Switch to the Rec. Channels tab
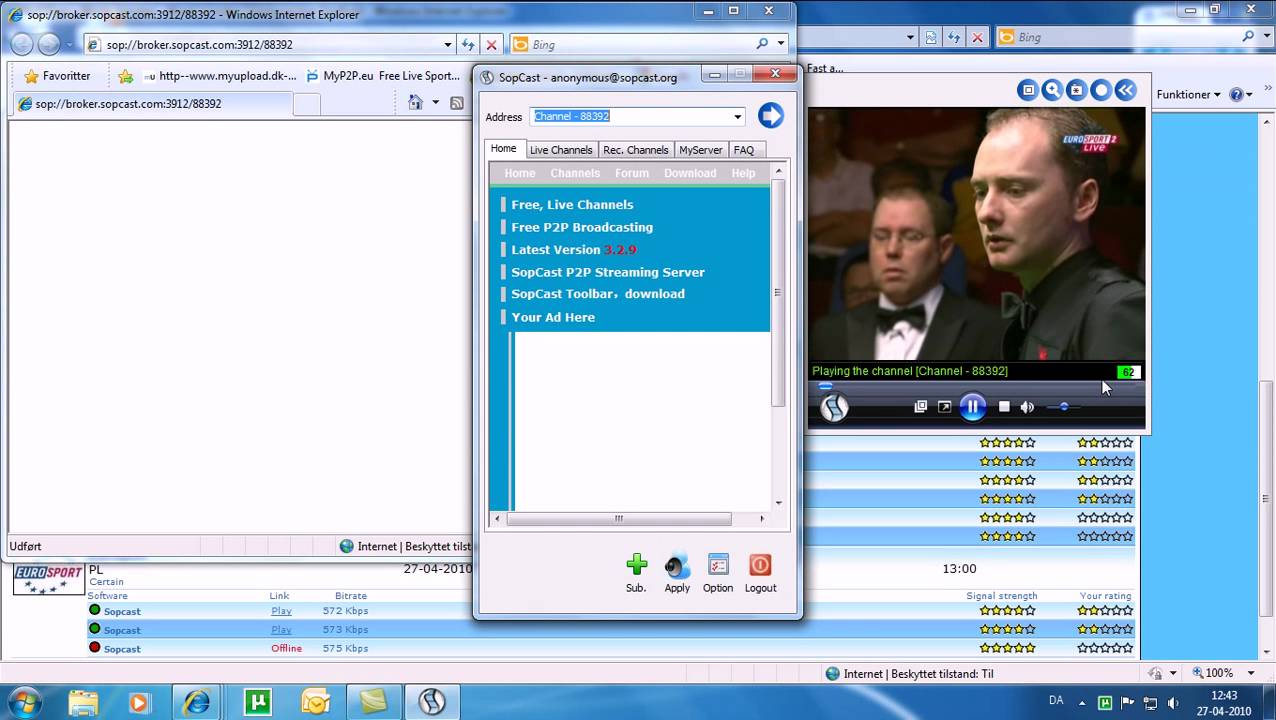The height and width of the screenshot is (720, 1276). click(x=635, y=150)
